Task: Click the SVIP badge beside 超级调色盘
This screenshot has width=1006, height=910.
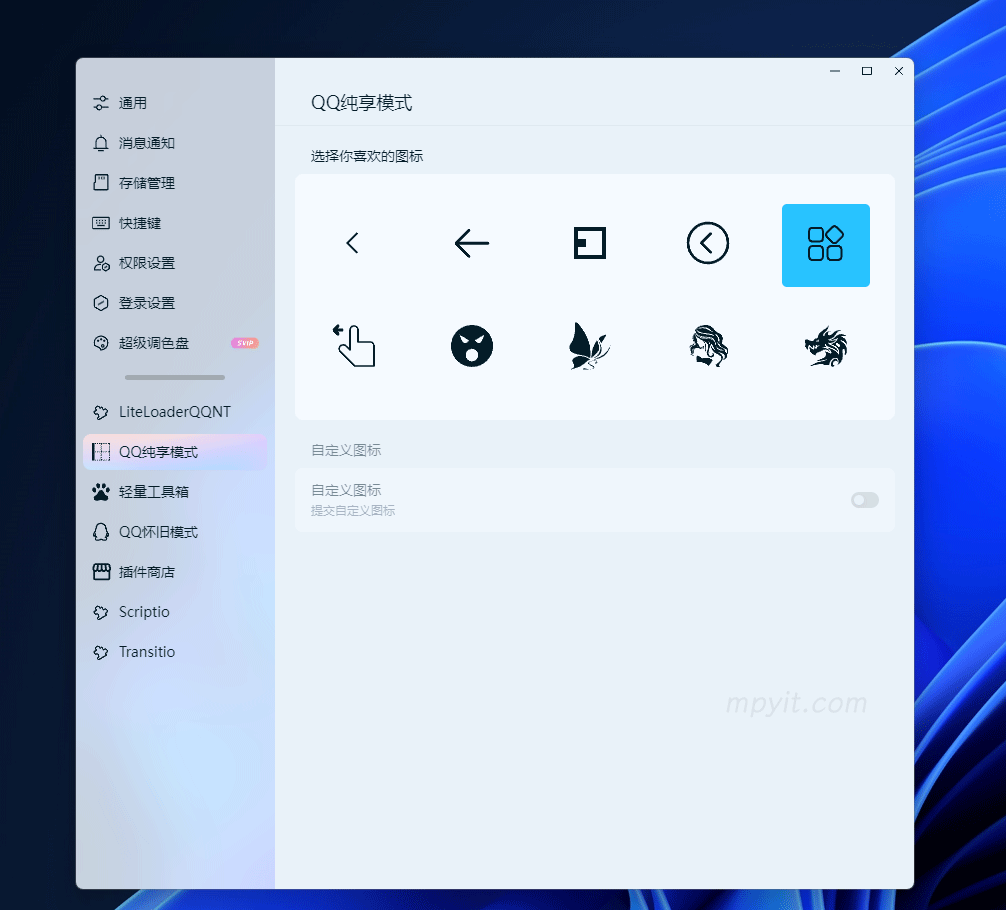Action: pos(244,343)
